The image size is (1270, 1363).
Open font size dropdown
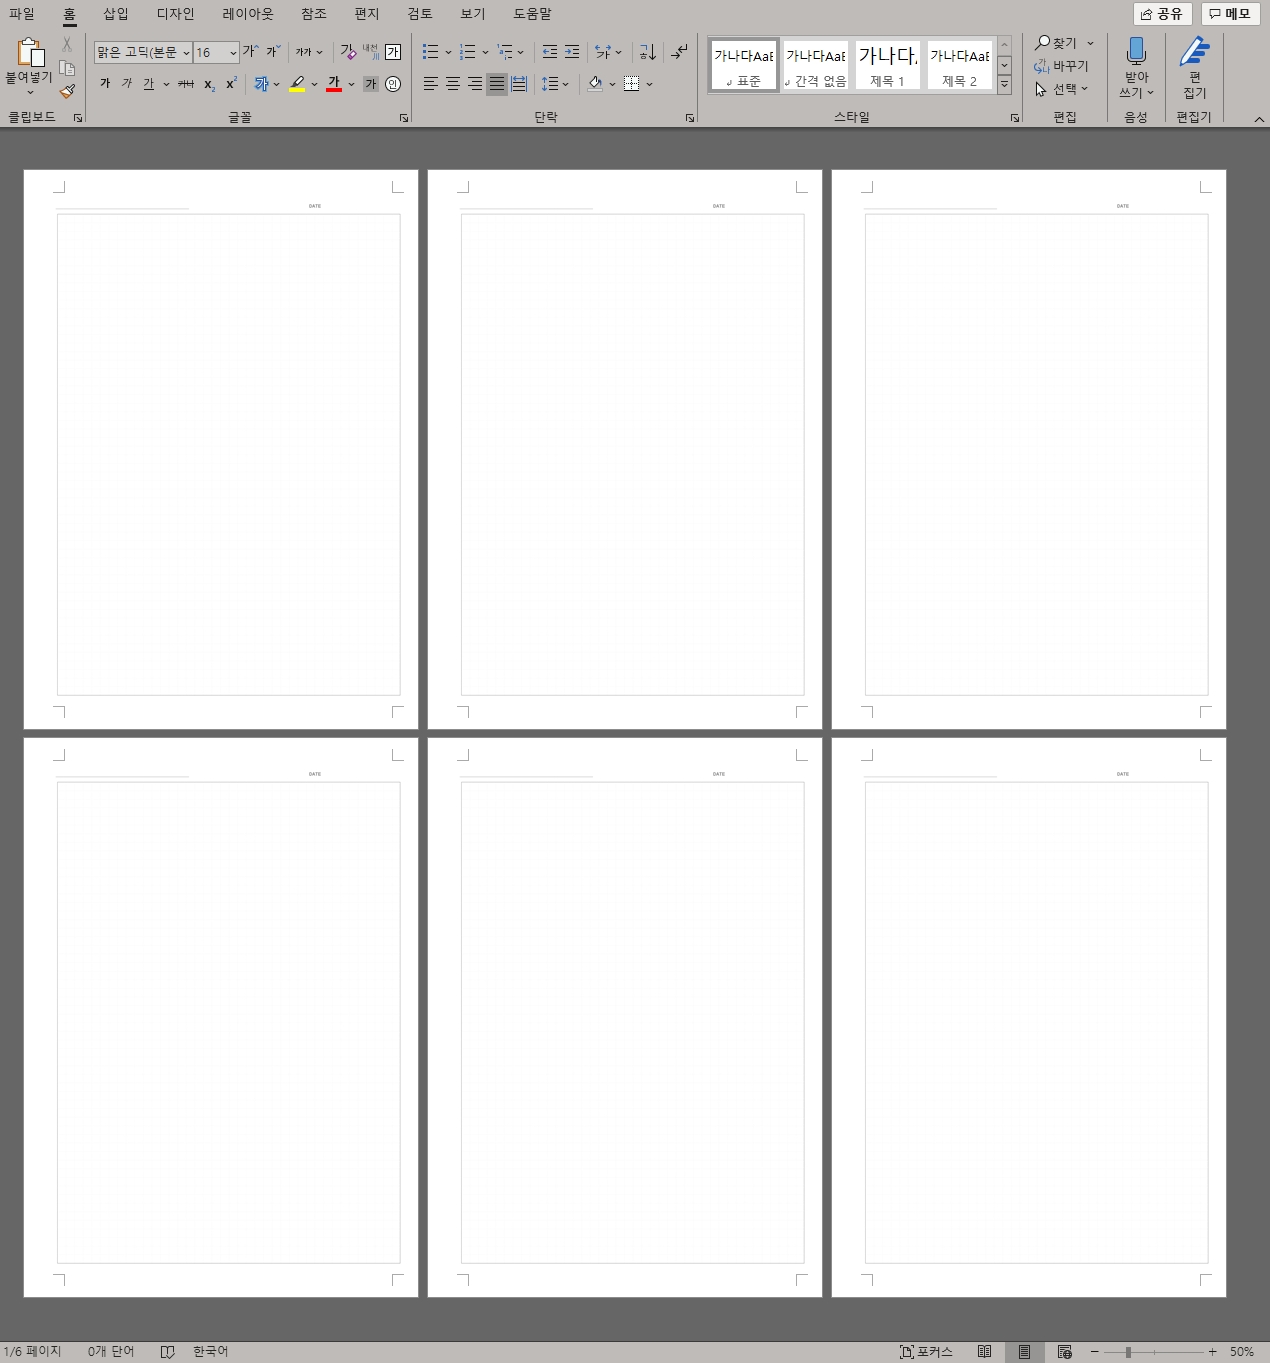coord(233,52)
